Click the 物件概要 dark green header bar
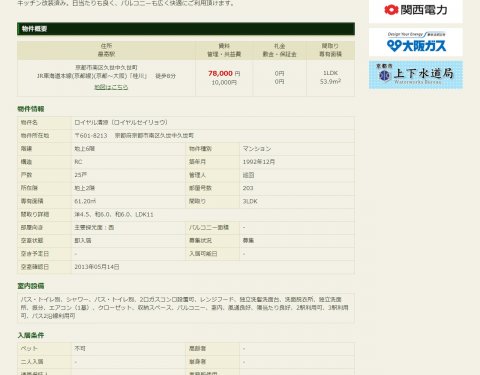Screen dimensions: 480x375 pos(186,29)
